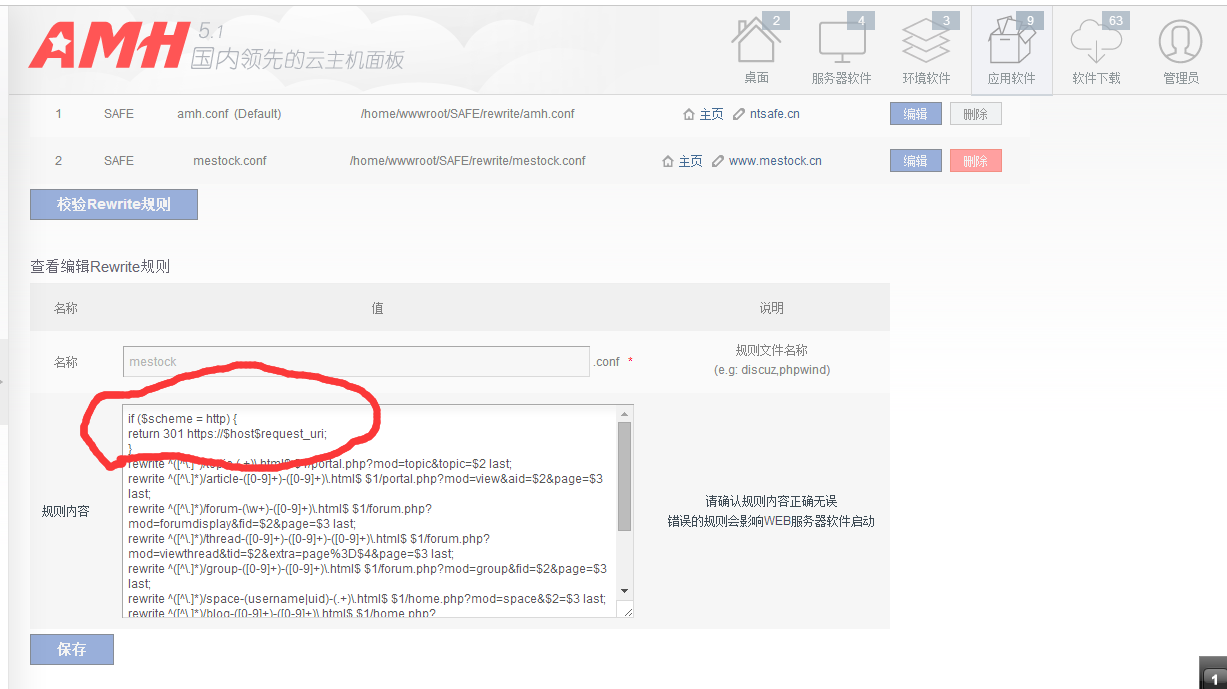Open the www.mestock.cn domain link
The image size is (1227, 689).
point(775,161)
